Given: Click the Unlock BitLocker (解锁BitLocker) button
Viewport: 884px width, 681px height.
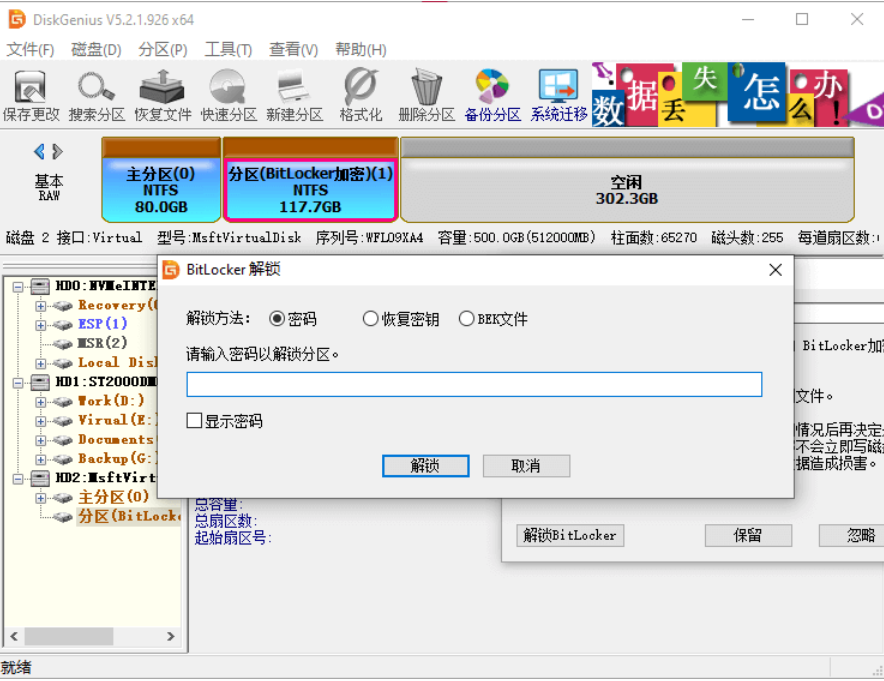Looking at the screenshot, I should point(570,536).
